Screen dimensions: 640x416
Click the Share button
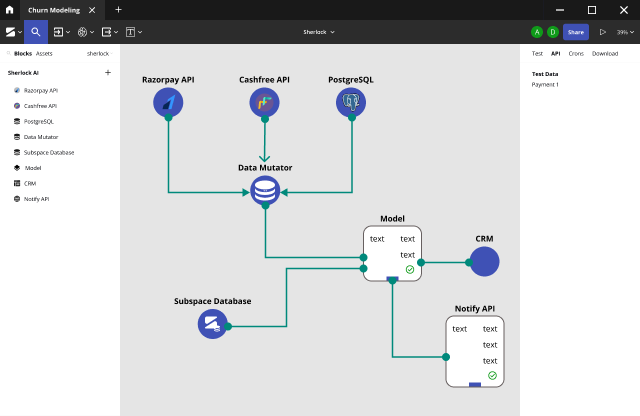point(576,32)
